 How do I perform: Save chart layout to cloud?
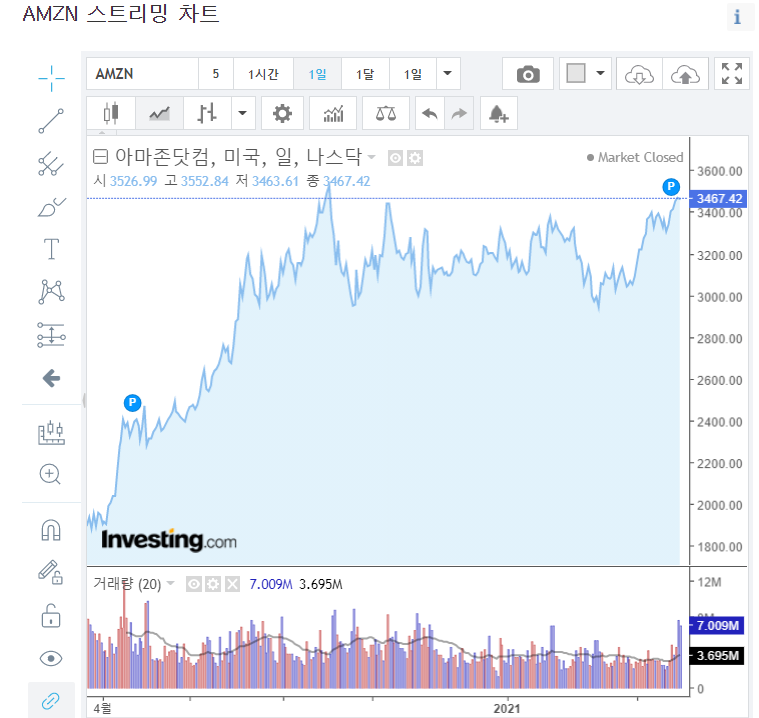pos(685,74)
